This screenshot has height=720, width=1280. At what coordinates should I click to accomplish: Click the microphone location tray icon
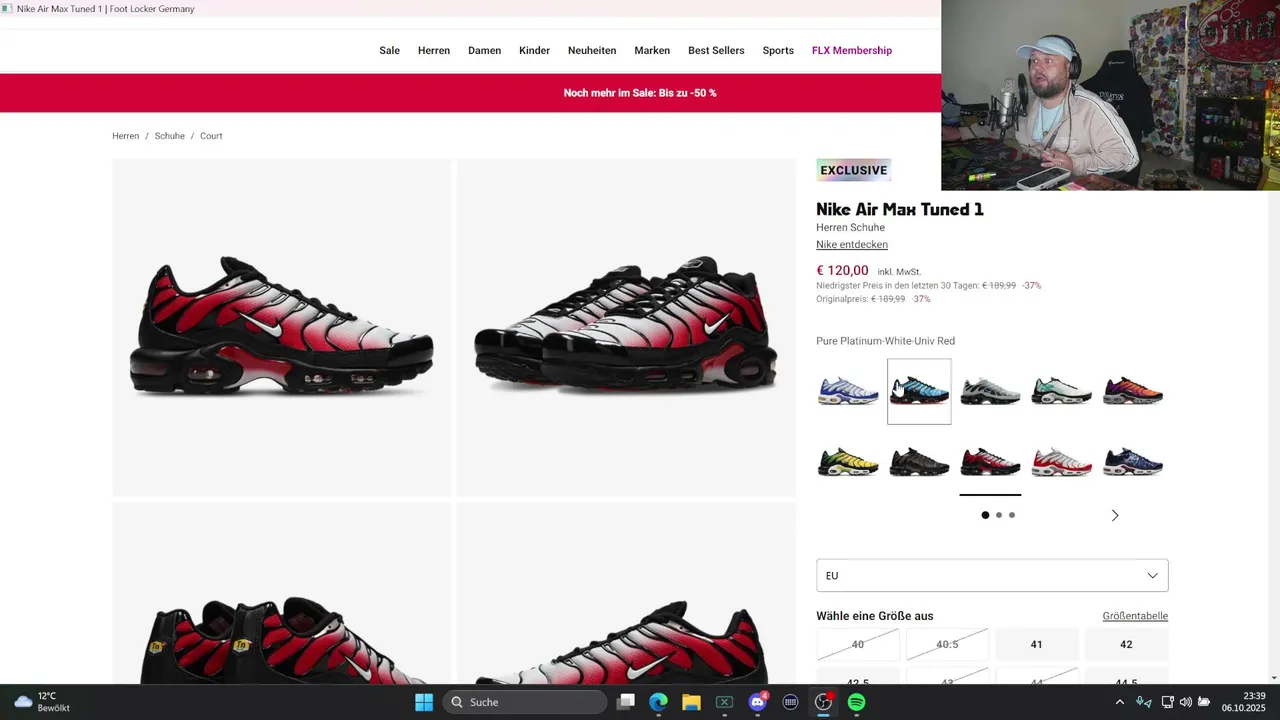(x=1144, y=702)
